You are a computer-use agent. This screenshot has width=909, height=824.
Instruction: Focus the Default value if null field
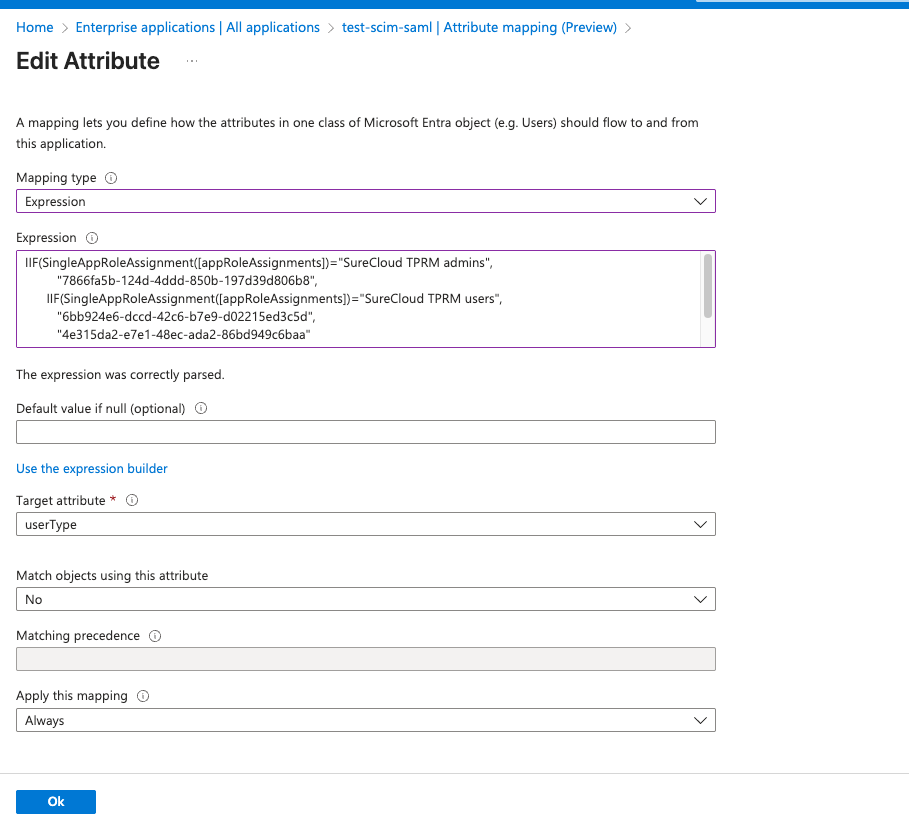(x=365, y=432)
